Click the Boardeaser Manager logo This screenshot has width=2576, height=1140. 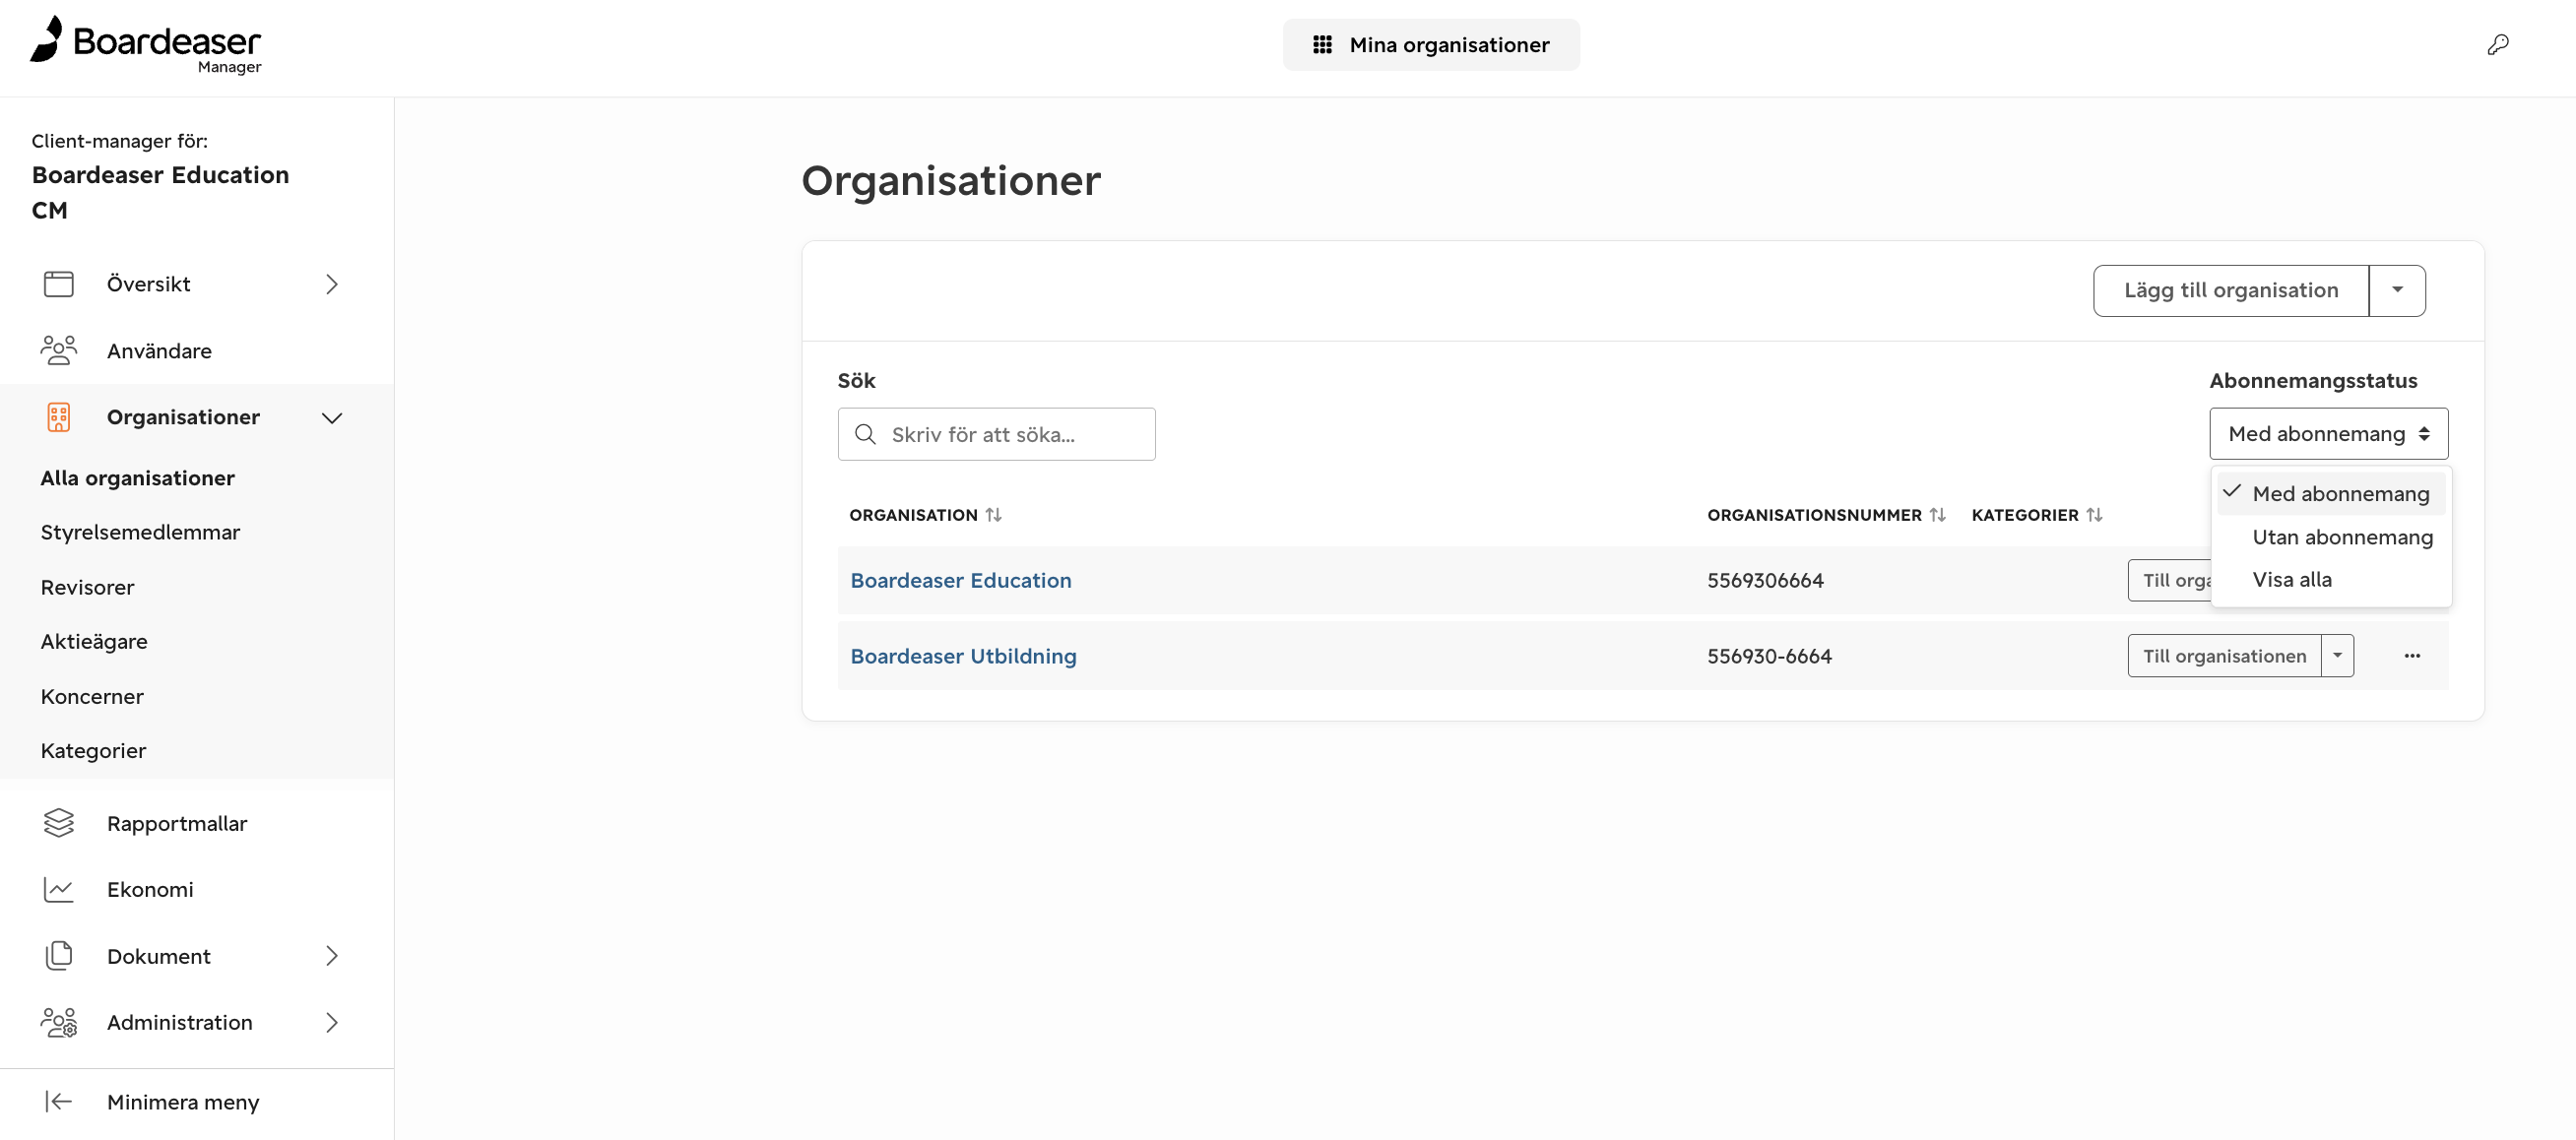click(146, 45)
